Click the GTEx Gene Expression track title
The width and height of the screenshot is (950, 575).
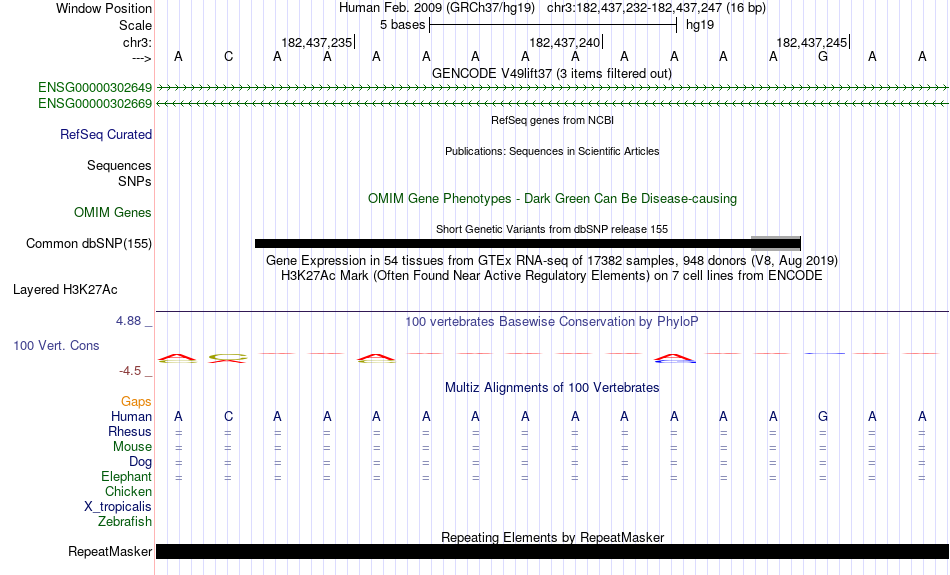552,261
